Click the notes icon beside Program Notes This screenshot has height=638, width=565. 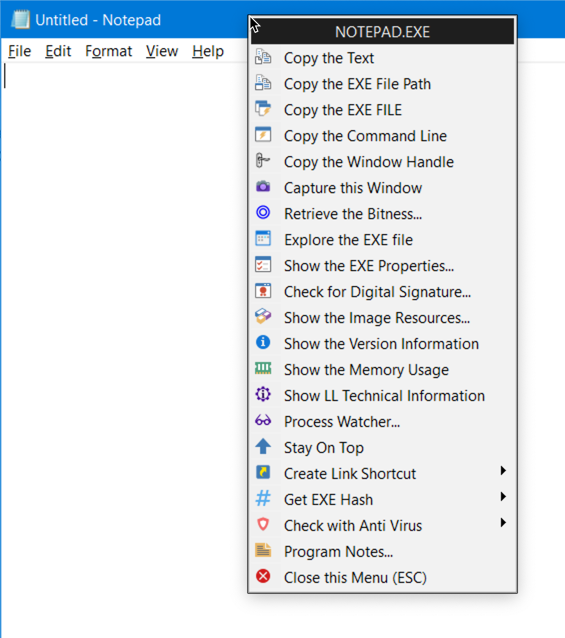[x=263, y=550]
